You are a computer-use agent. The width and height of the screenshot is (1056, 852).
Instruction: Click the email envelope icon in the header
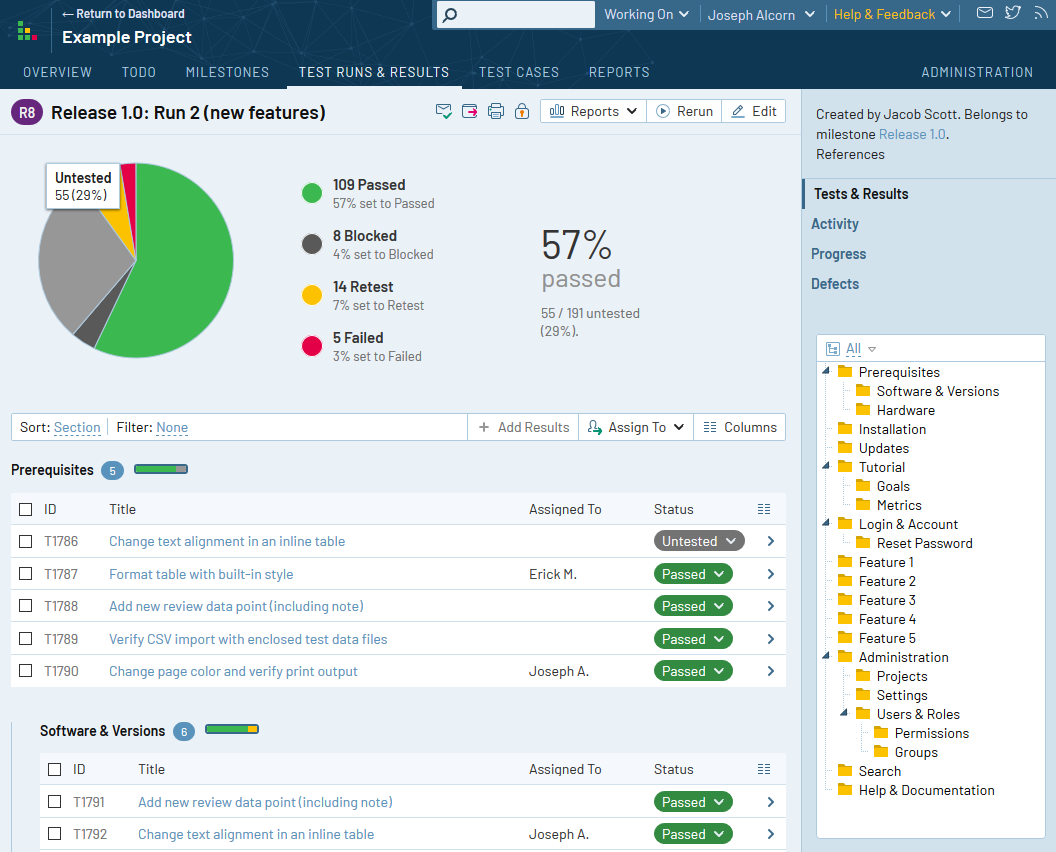[x=985, y=13]
